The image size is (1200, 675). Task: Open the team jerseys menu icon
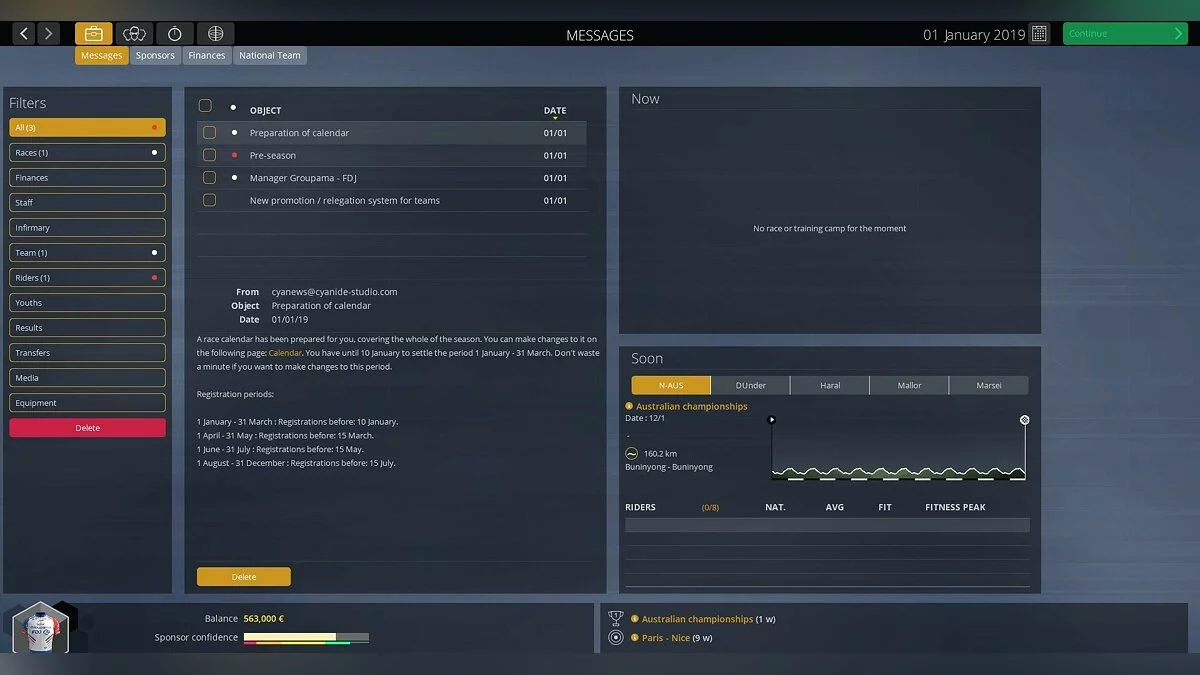134,34
